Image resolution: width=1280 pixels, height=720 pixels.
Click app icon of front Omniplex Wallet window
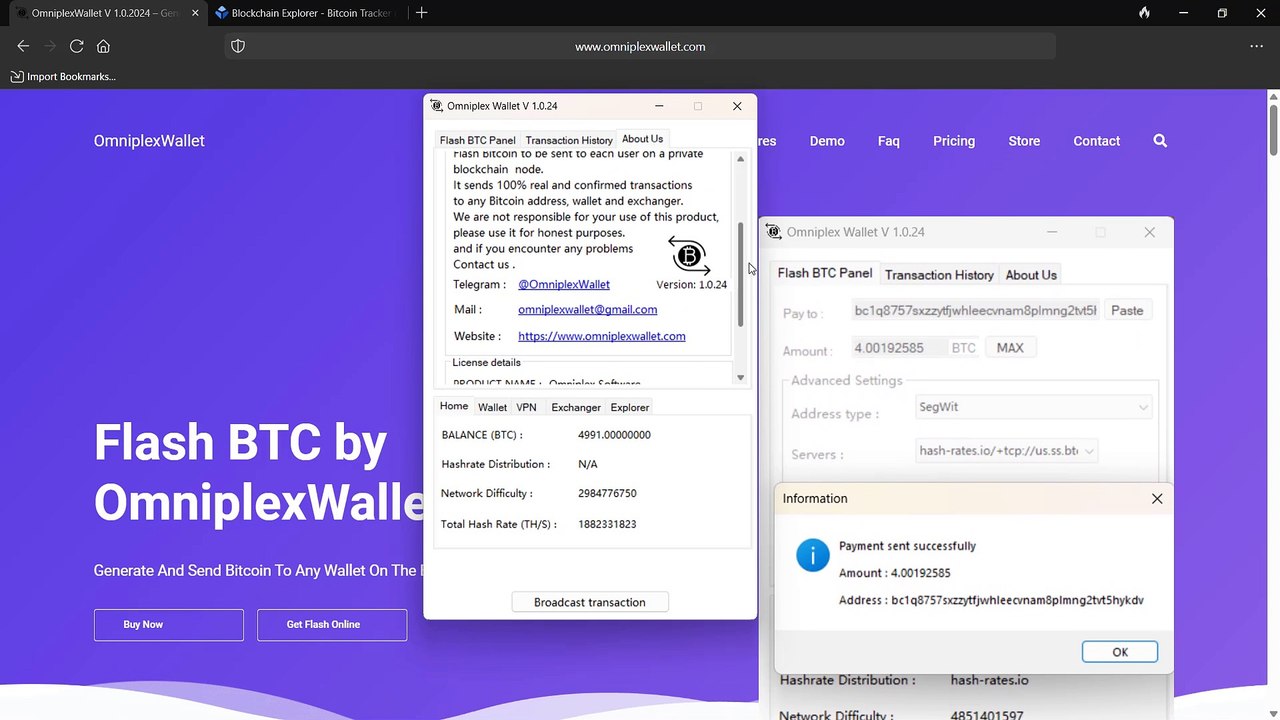click(x=436, y=106)
